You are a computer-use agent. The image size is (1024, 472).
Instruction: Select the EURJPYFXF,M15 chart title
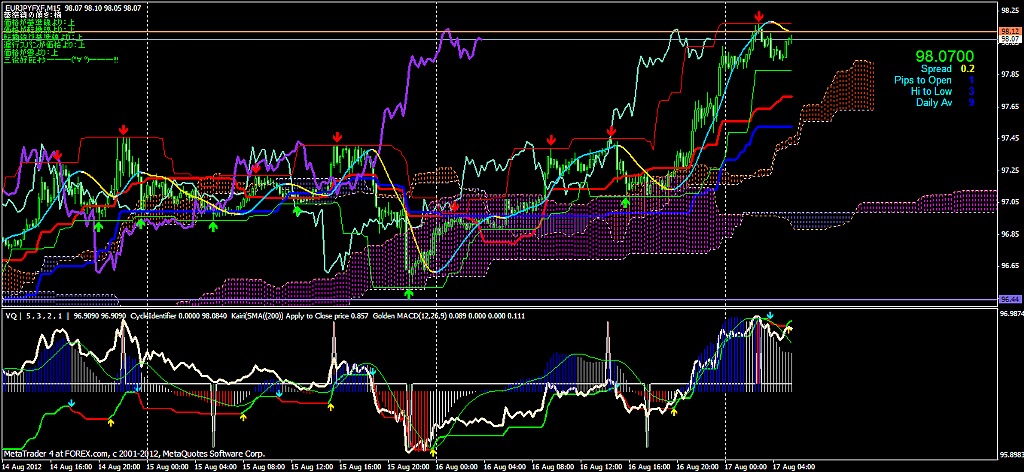(32, 7)
